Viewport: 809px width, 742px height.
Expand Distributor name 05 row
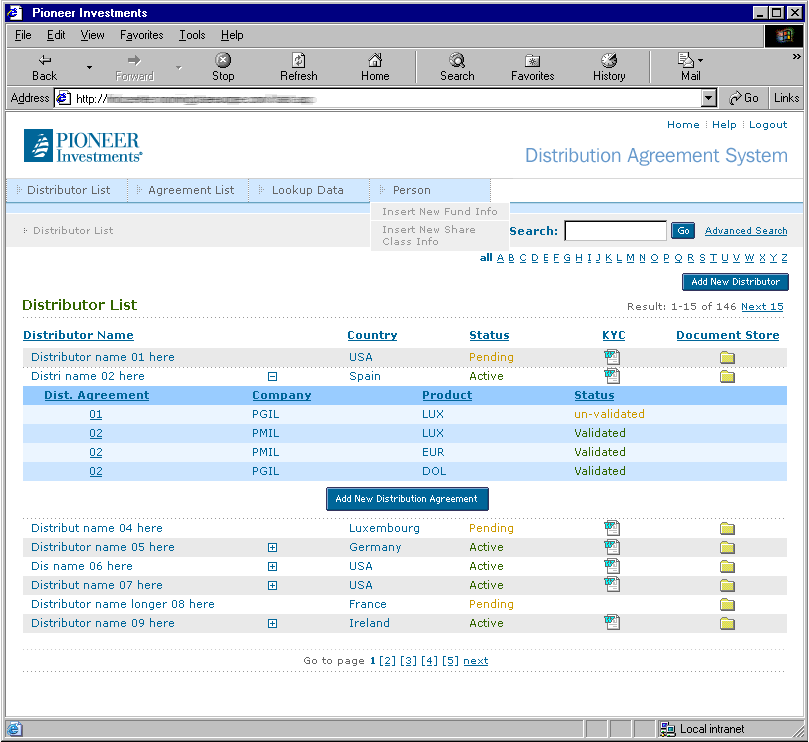(272, 548)
